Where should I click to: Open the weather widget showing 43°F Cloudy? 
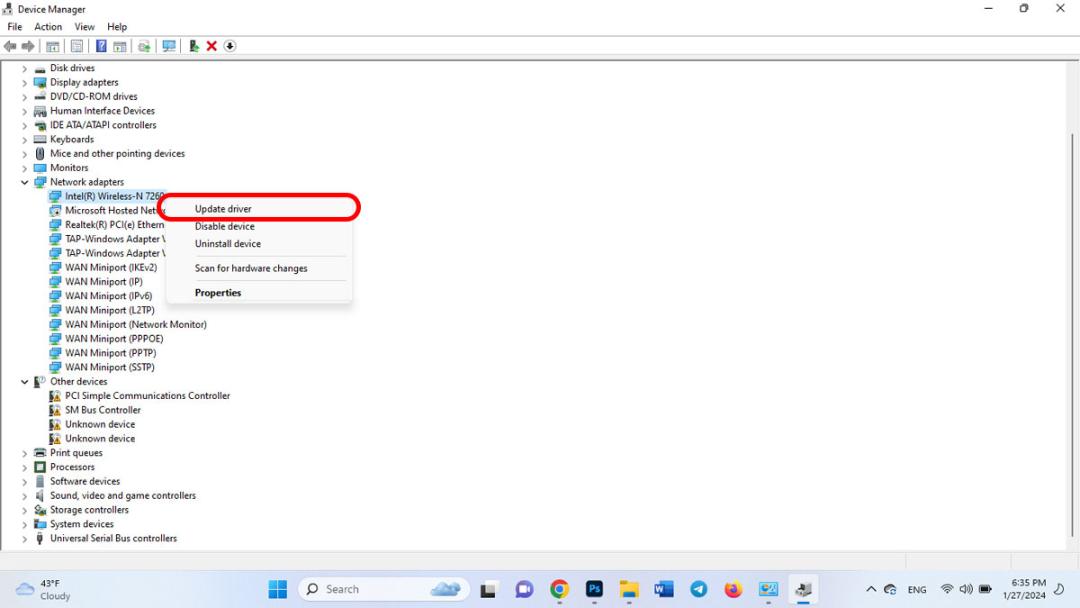coord(43,590)
